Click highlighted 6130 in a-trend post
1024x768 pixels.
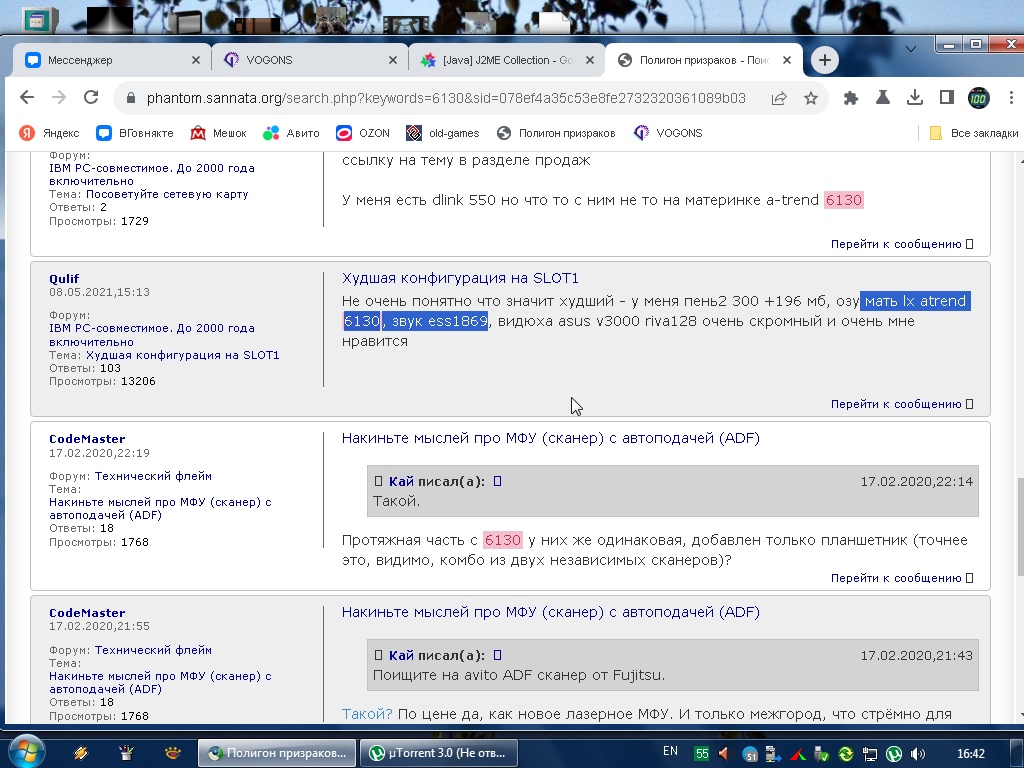(844, 200)
